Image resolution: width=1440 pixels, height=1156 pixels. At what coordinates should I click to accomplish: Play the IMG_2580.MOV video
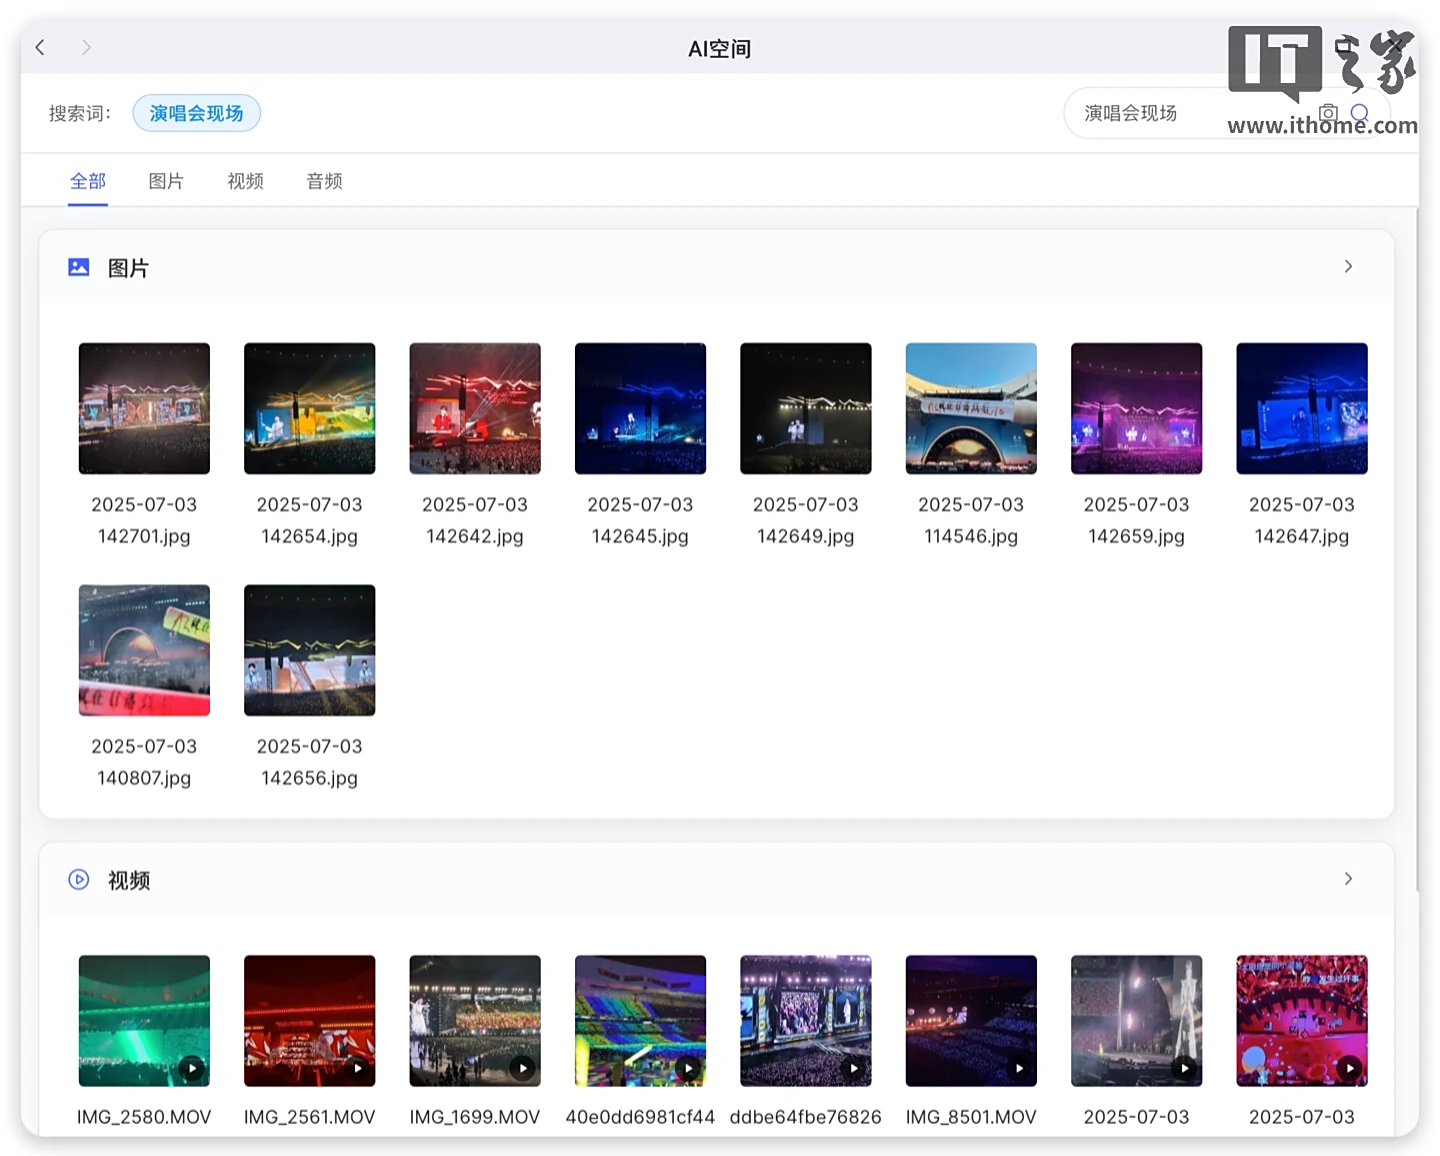144,1020
